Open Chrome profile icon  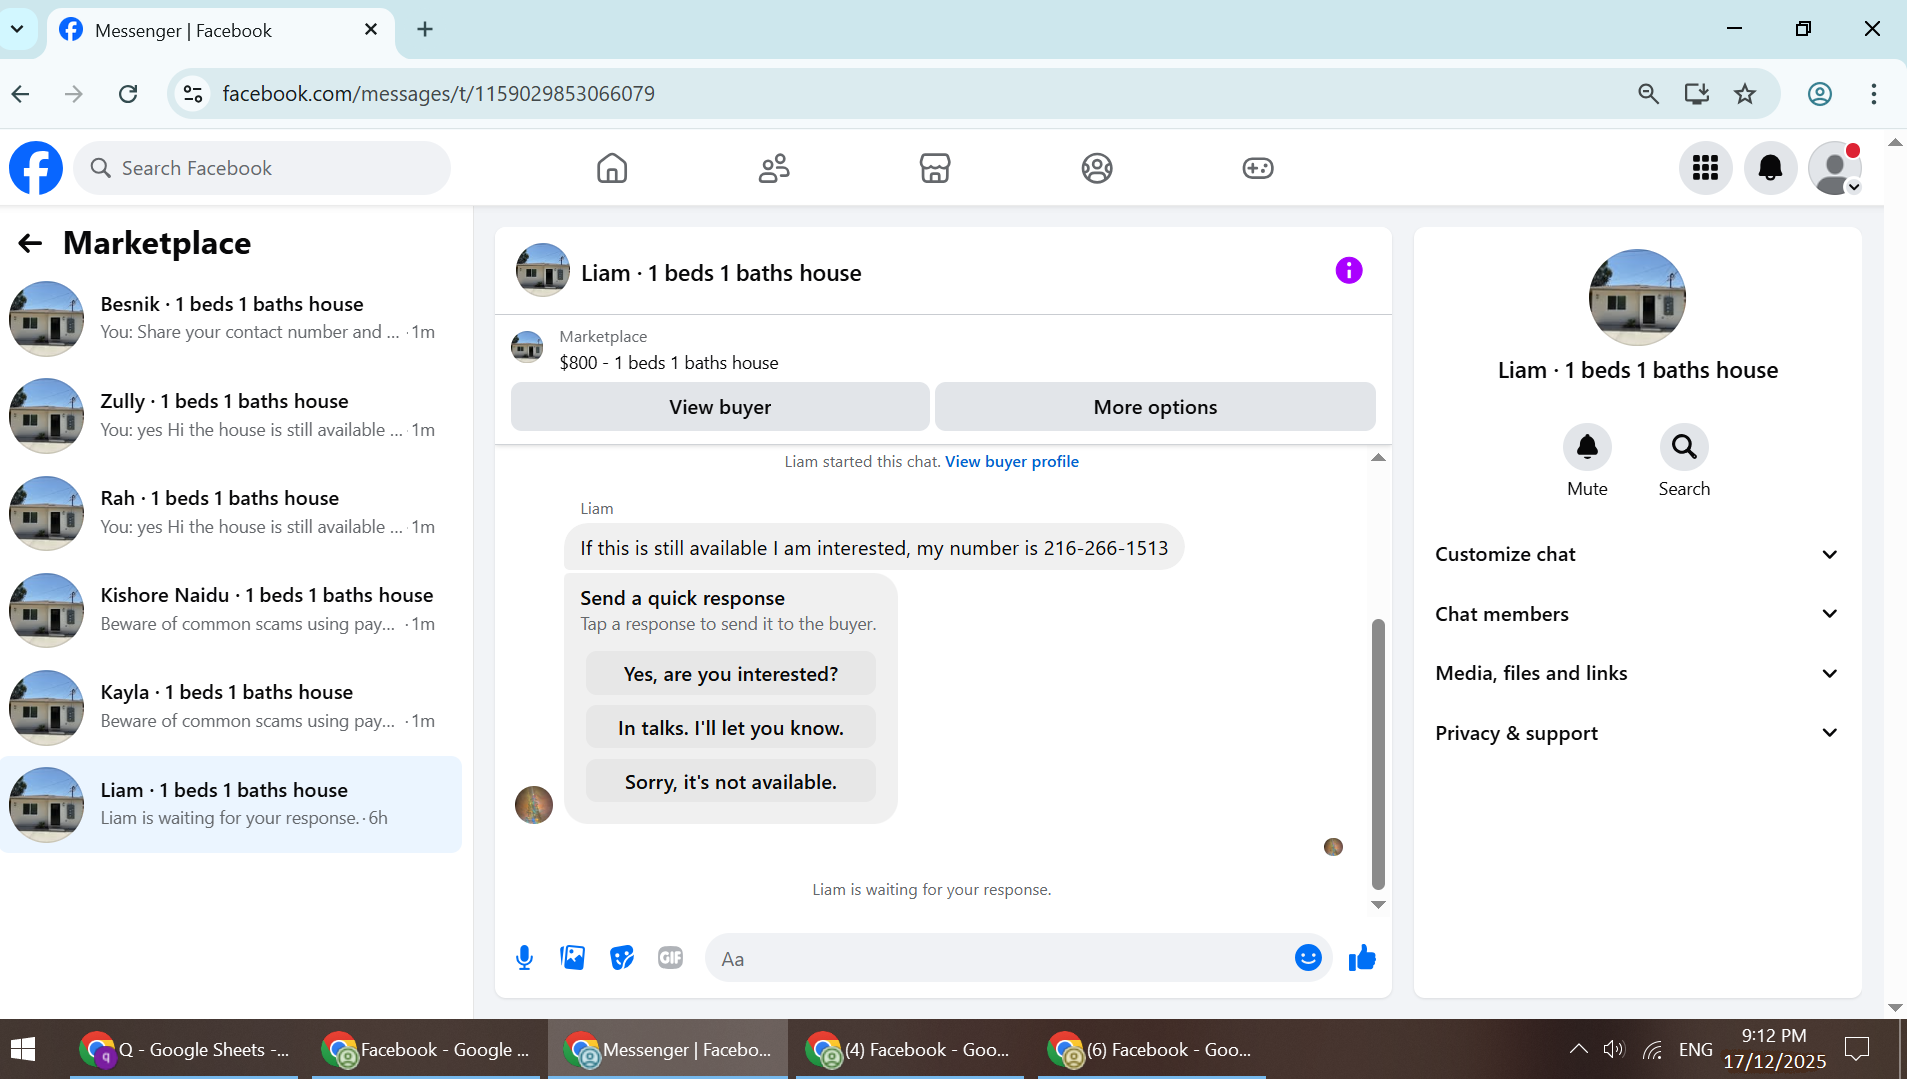coord(1820,94)
